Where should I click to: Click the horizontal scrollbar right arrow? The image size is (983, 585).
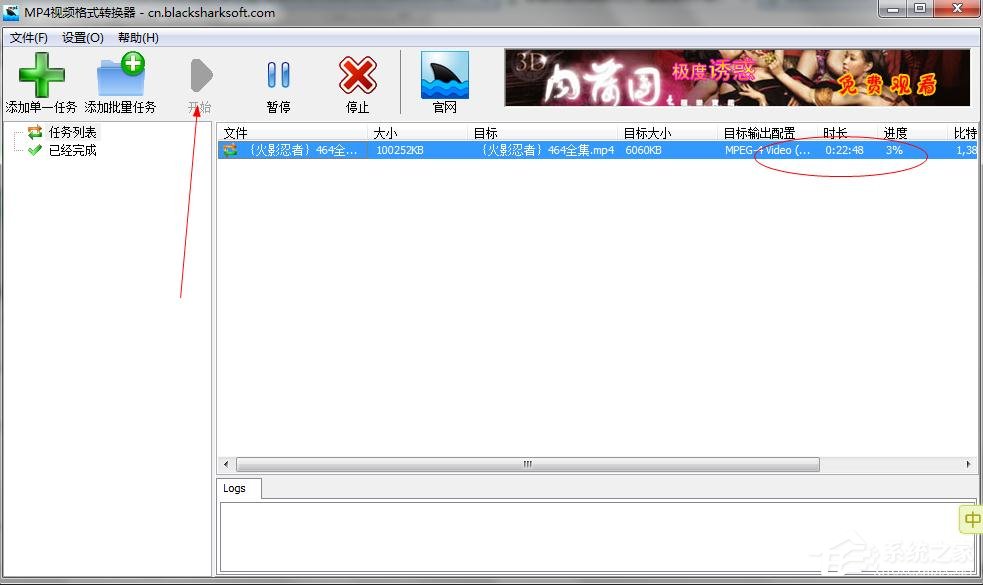tap(968, 464)
